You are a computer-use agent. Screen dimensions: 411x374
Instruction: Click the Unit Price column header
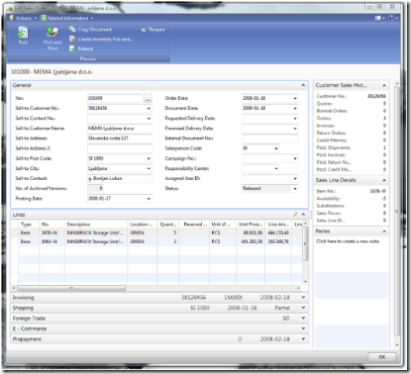(x=251, y=224)
